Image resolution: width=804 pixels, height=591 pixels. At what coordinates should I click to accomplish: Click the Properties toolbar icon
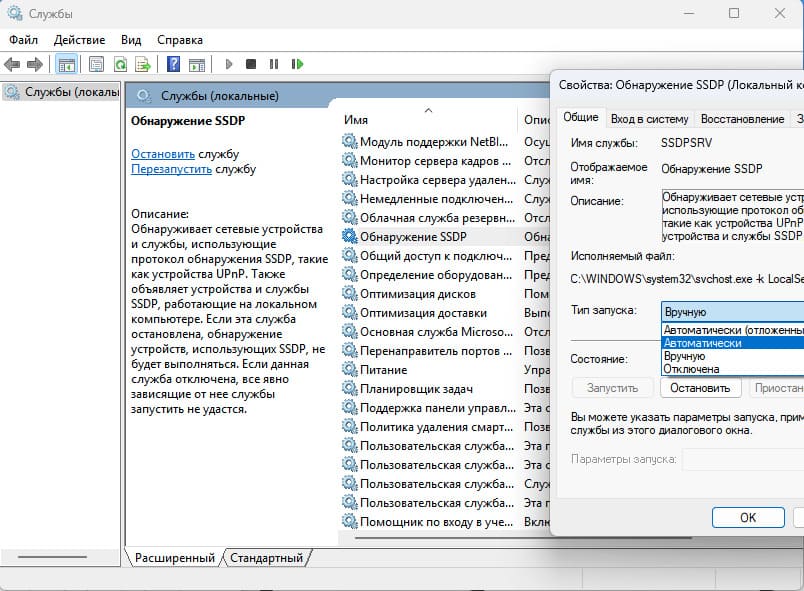point(96,64)
